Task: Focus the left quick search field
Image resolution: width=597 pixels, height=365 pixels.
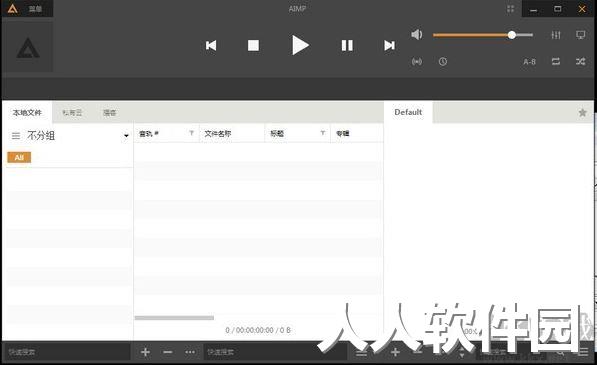Action: click(x=67, y=352)
